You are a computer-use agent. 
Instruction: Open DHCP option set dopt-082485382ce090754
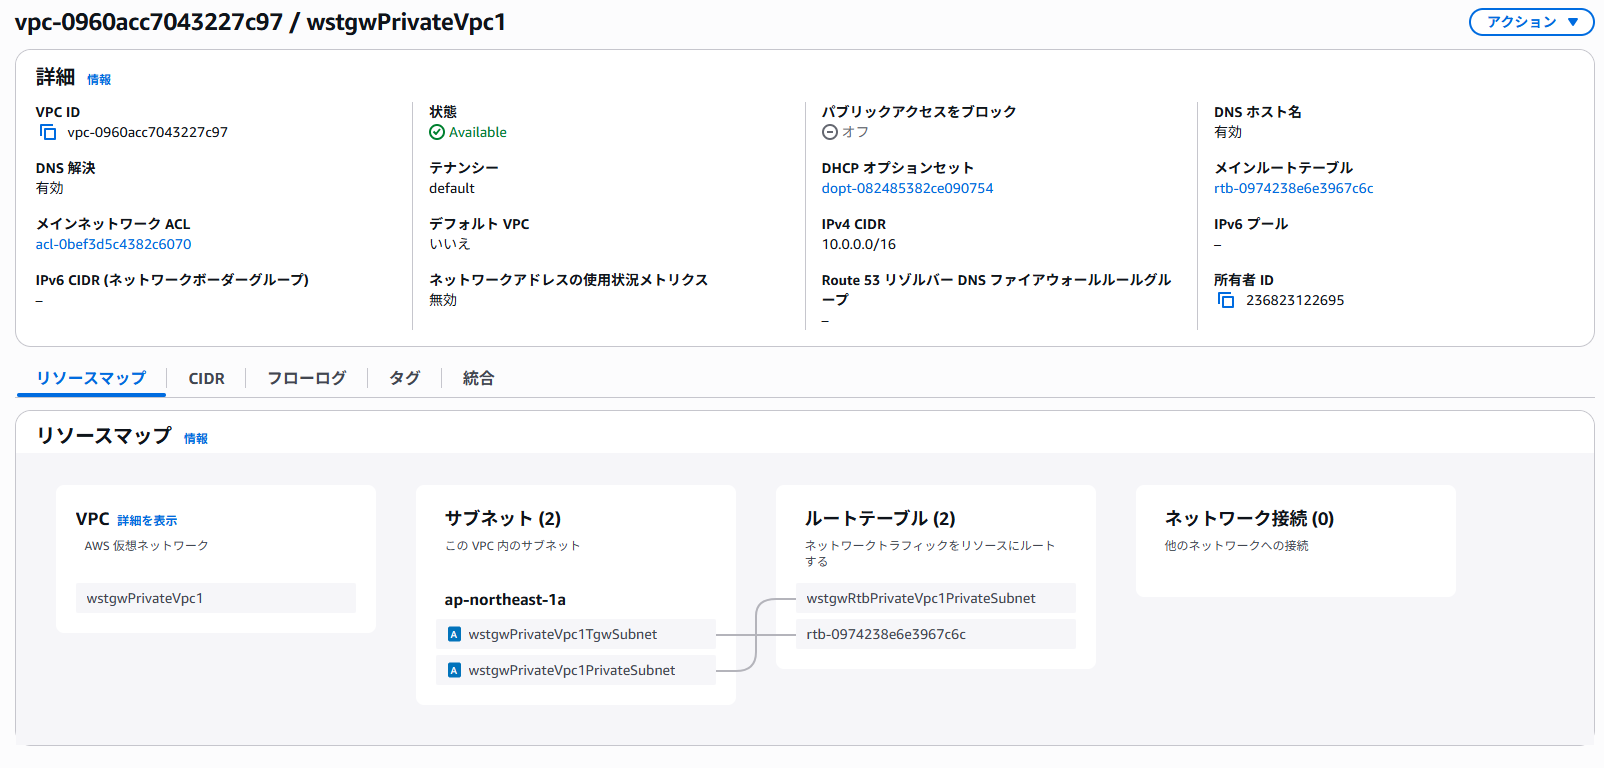(907, 188)
